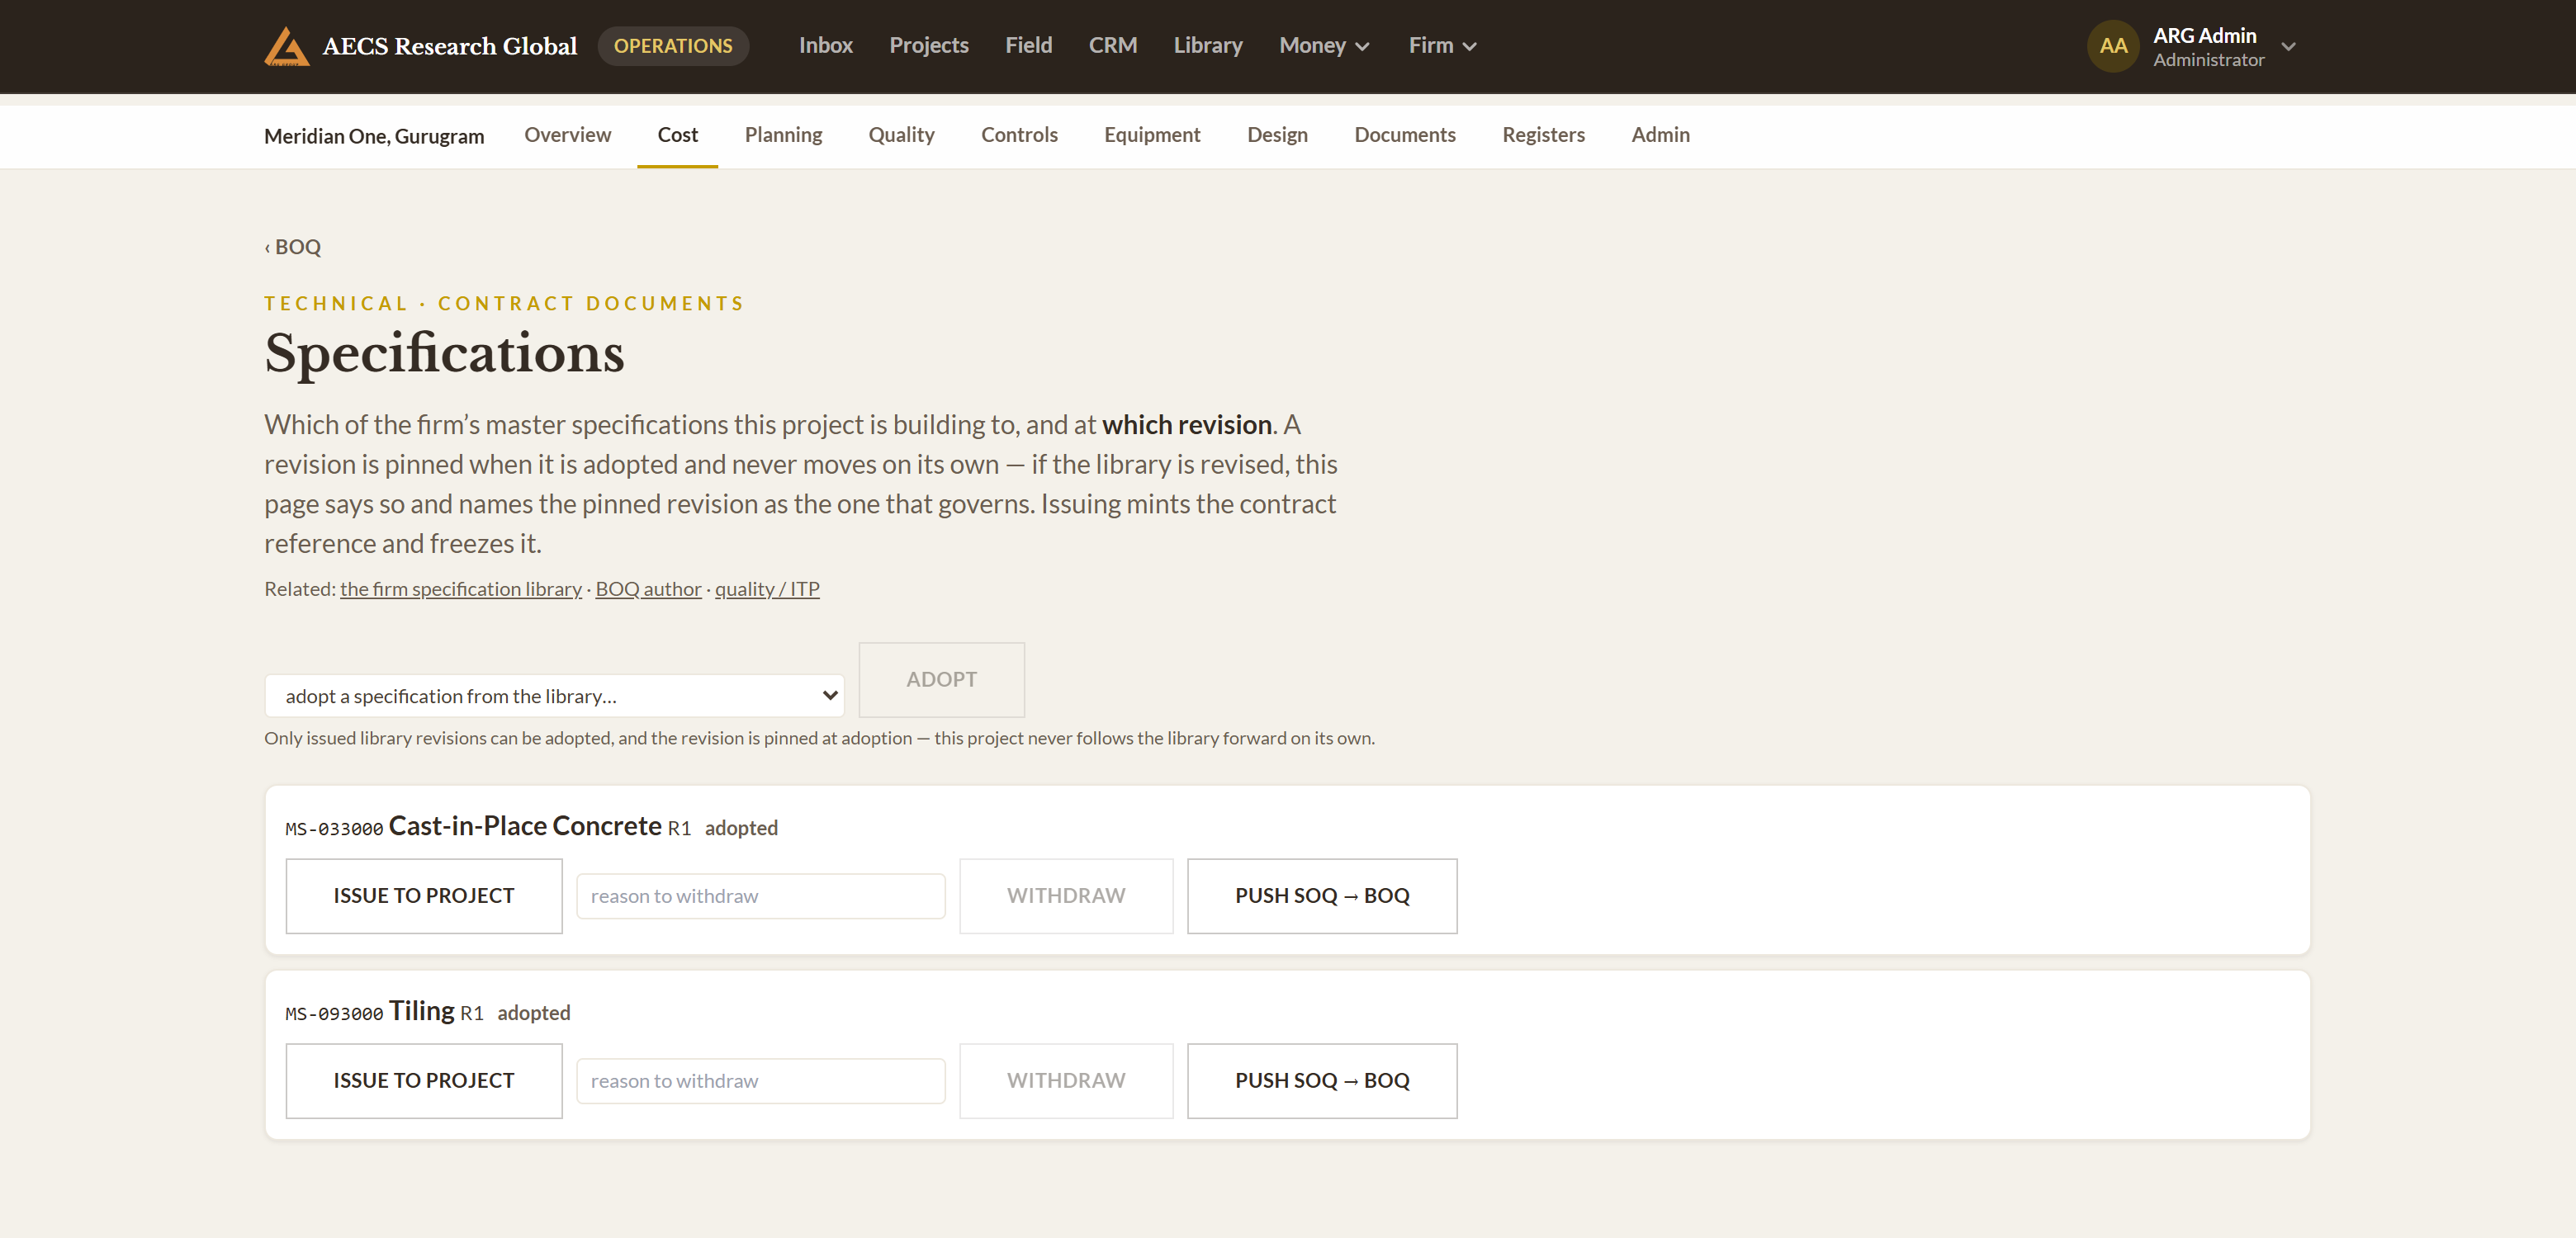Switch to the Quality tab
This screenshot has height=1238, width=2576.
pyautogui.click(x=901, y=135)
